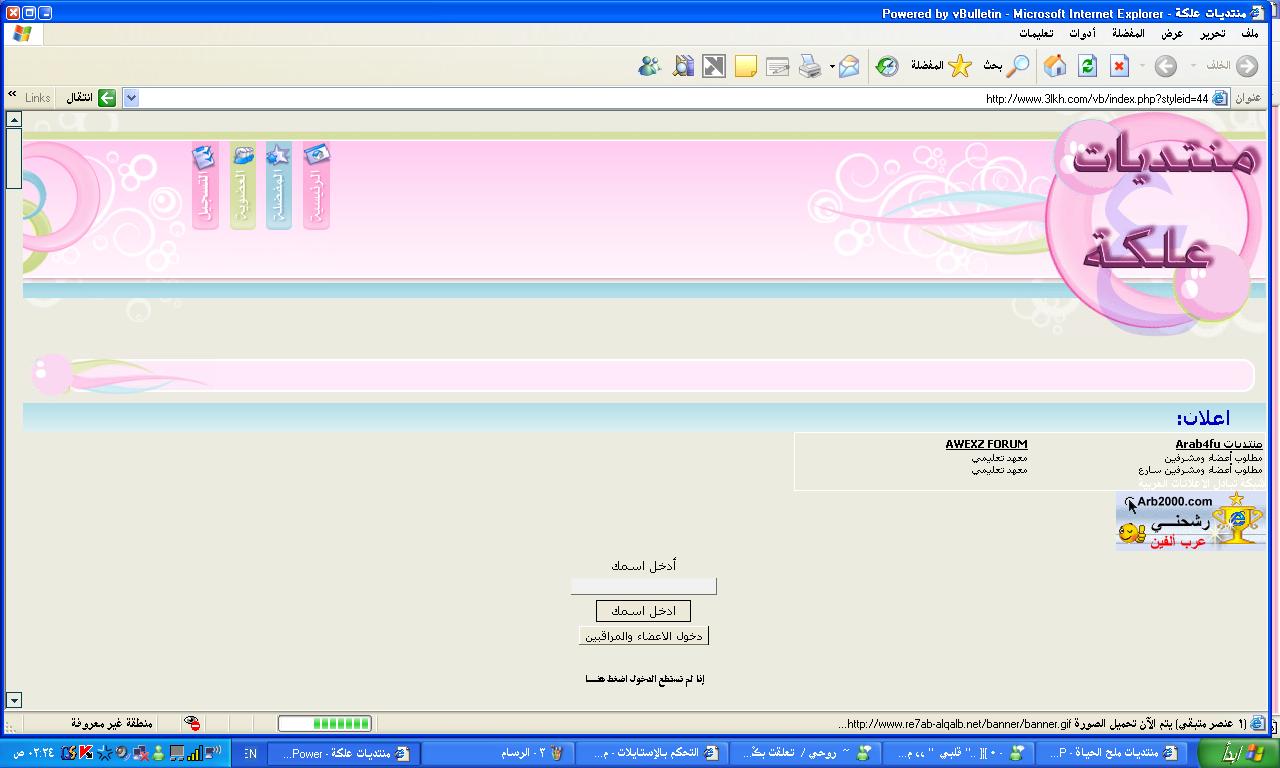Click the Stop loading icon
Viewport: 1280px width, 768px height.
(1119, 67)
